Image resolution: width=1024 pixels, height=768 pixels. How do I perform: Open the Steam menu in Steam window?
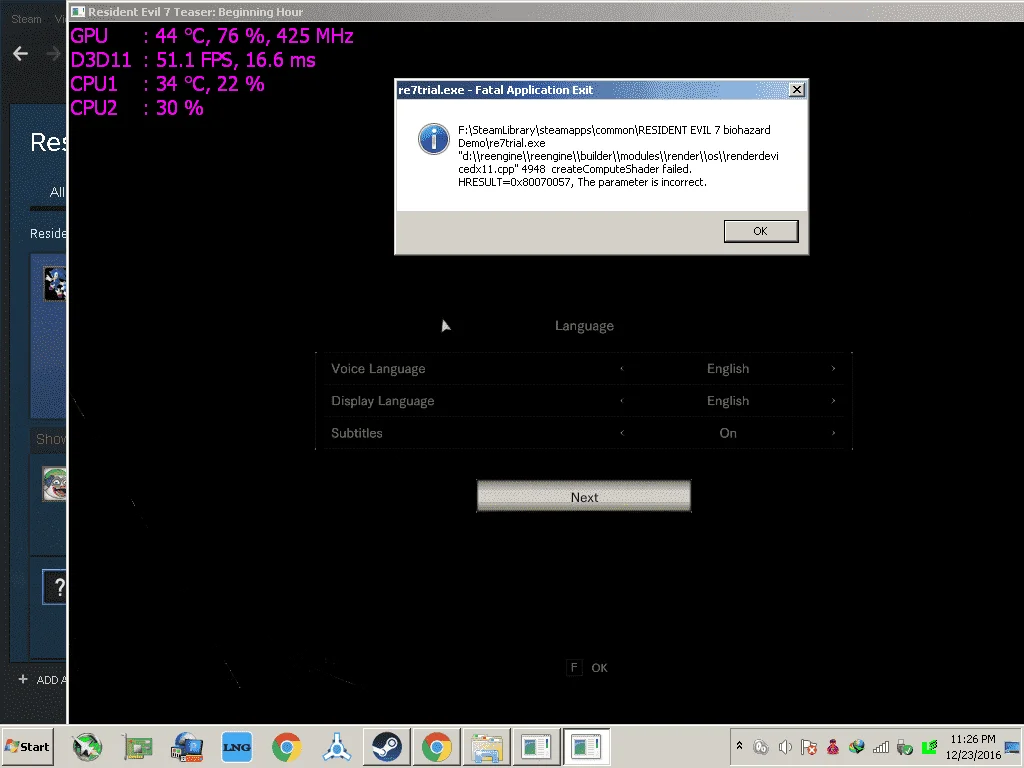[x=26, y=19]
